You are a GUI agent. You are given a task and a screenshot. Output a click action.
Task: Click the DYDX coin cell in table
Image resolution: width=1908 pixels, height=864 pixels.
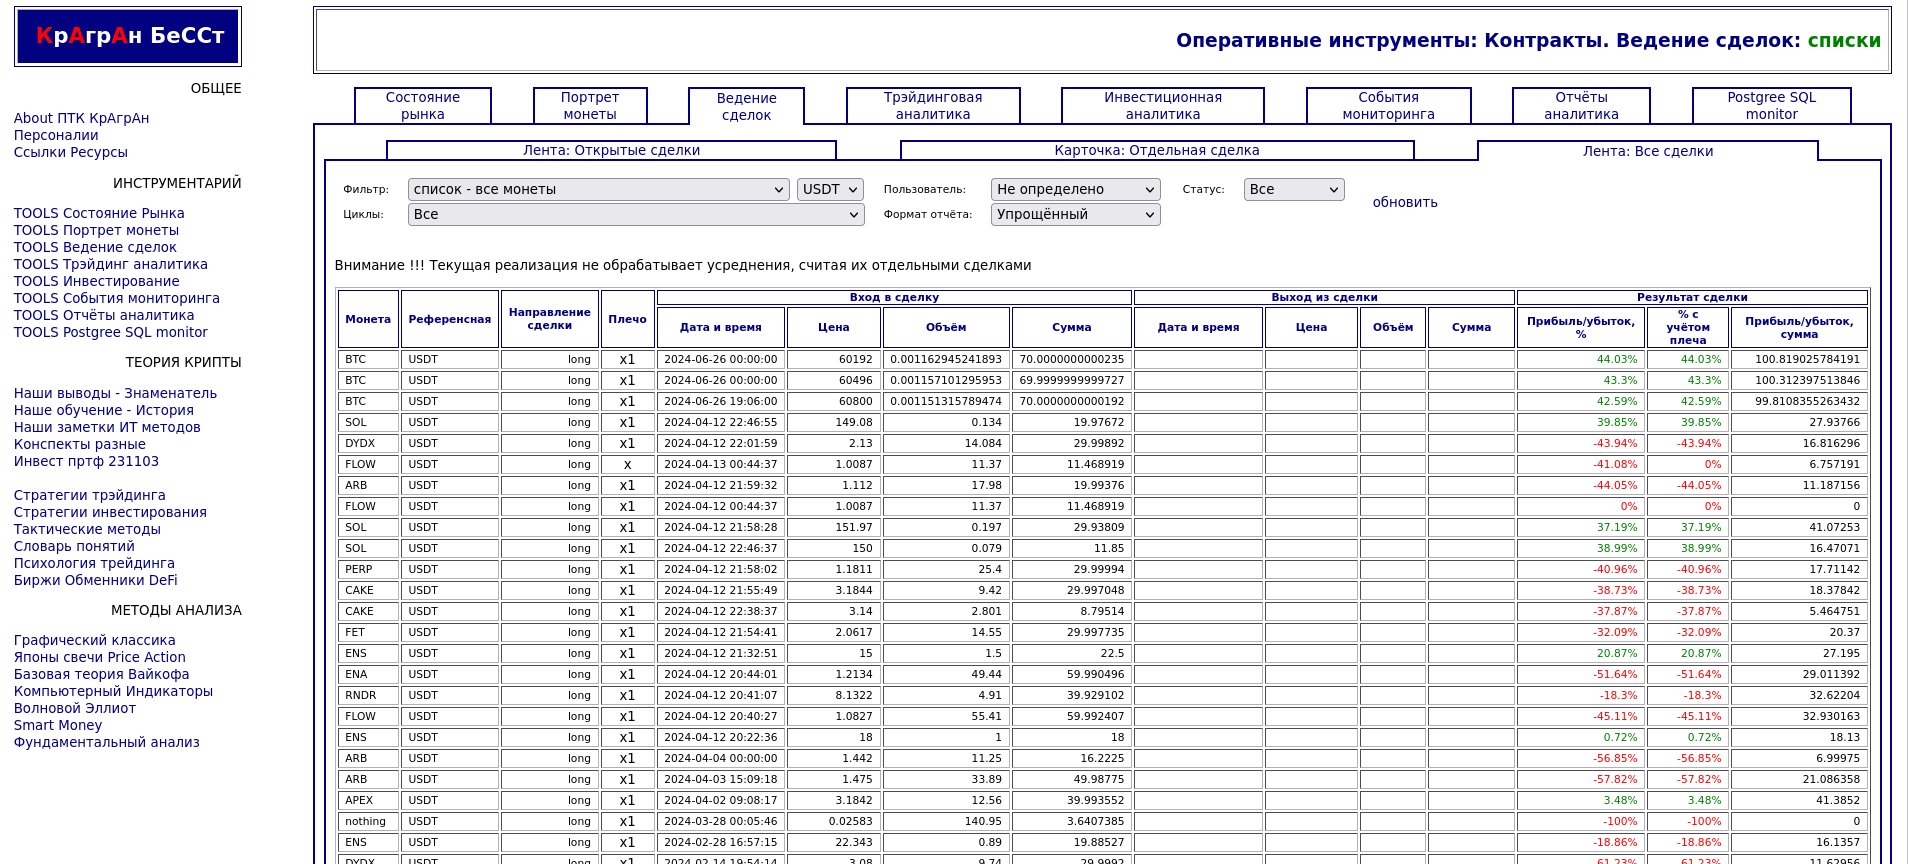(x=360, y=443)
